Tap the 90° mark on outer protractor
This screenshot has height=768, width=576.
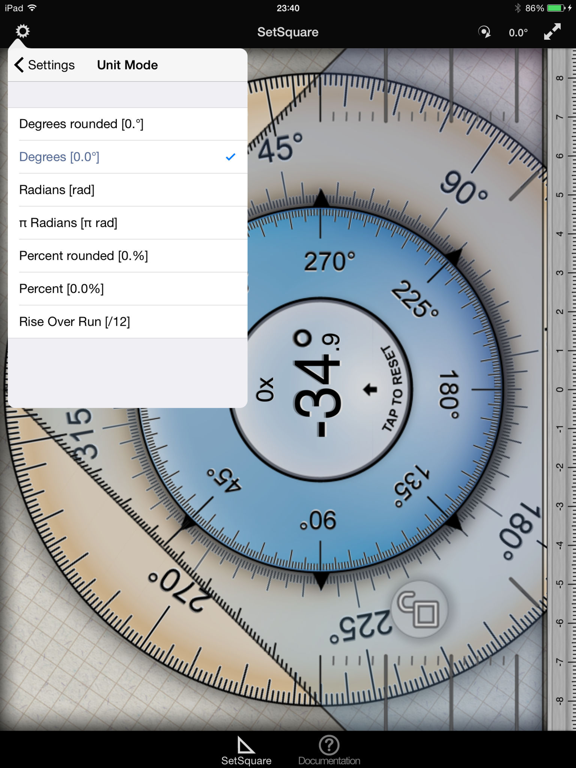pyautogui.click(x=463, y=188)
